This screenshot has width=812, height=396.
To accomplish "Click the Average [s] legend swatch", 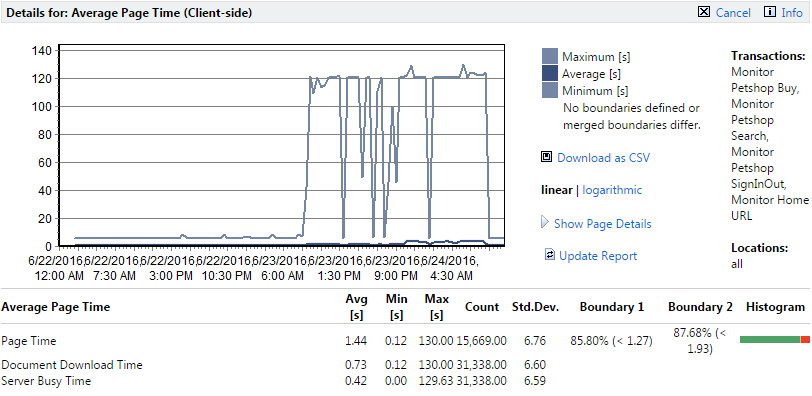I will point(550,73).
